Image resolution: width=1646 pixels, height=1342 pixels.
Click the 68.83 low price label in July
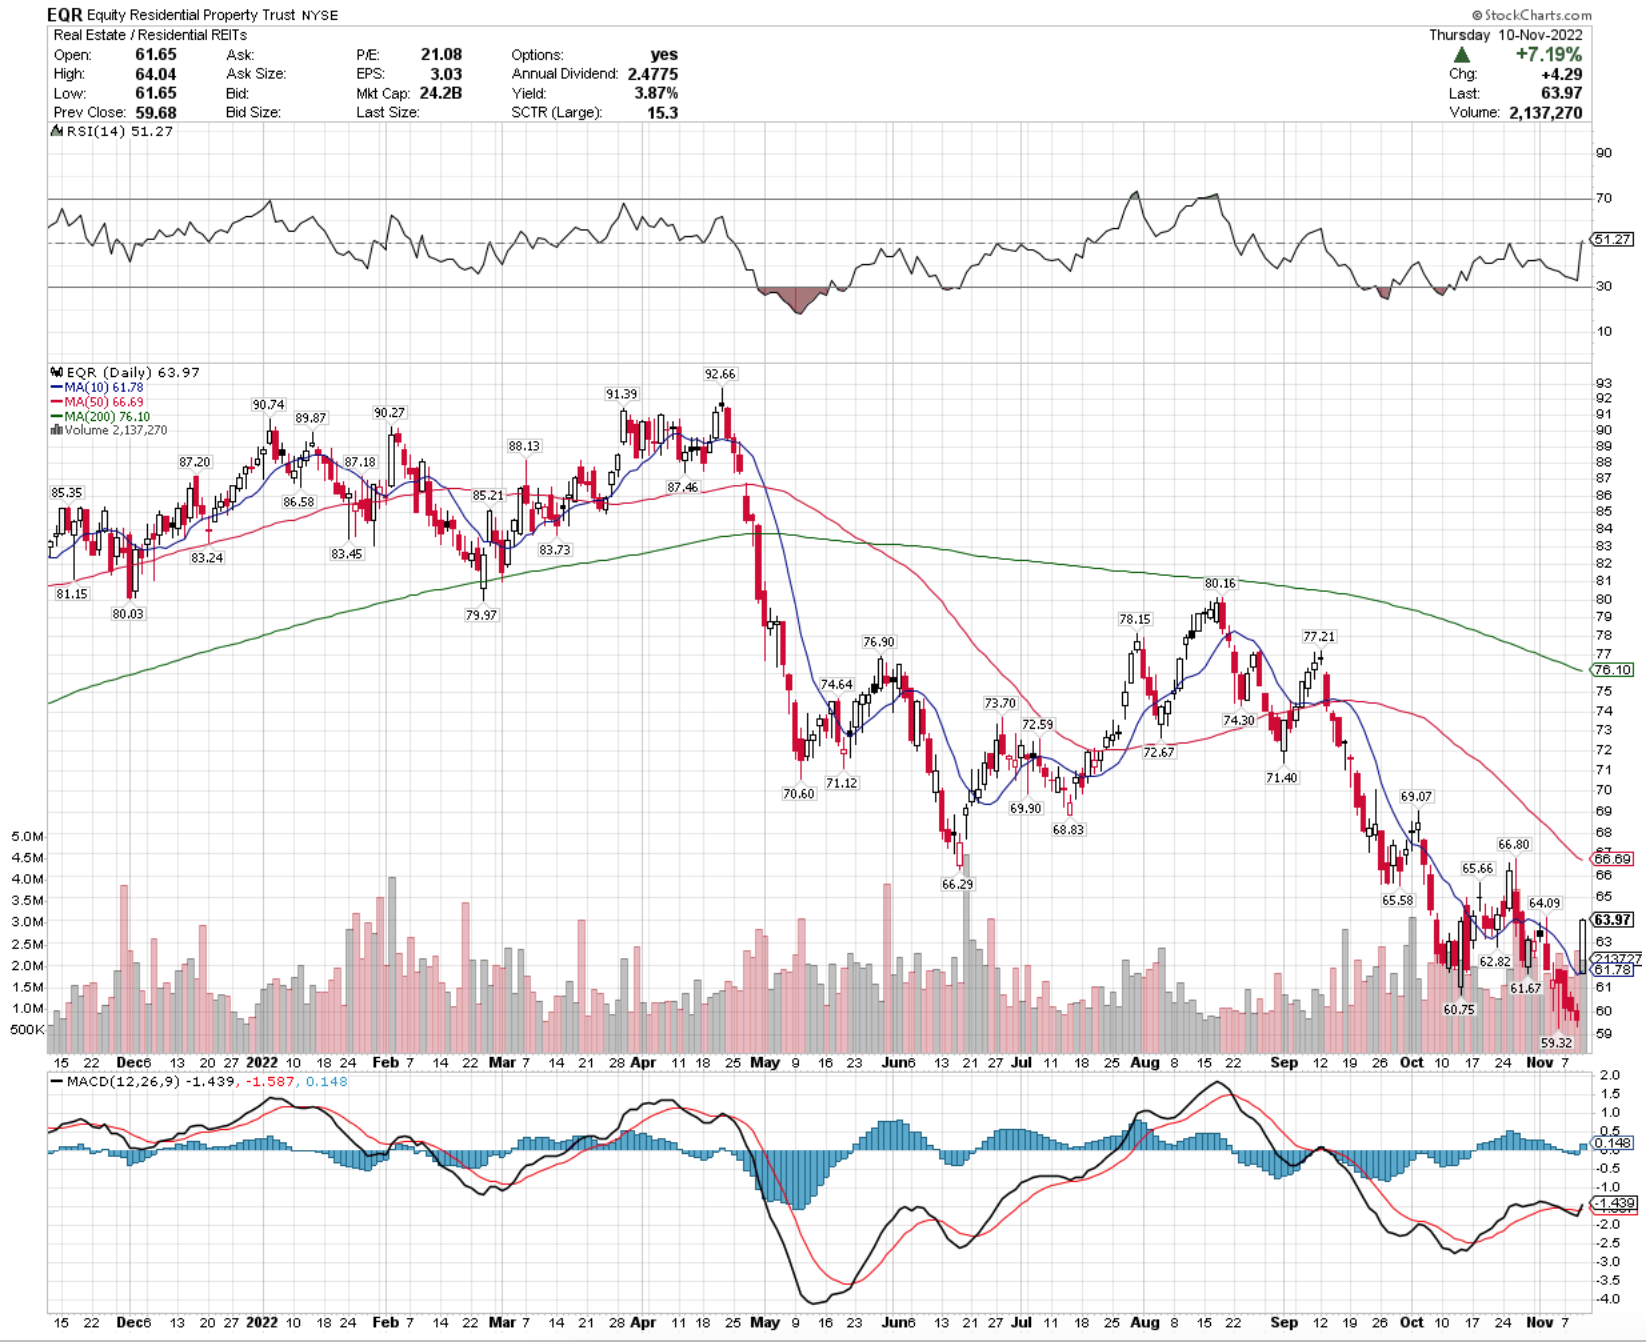(1068, 829)
